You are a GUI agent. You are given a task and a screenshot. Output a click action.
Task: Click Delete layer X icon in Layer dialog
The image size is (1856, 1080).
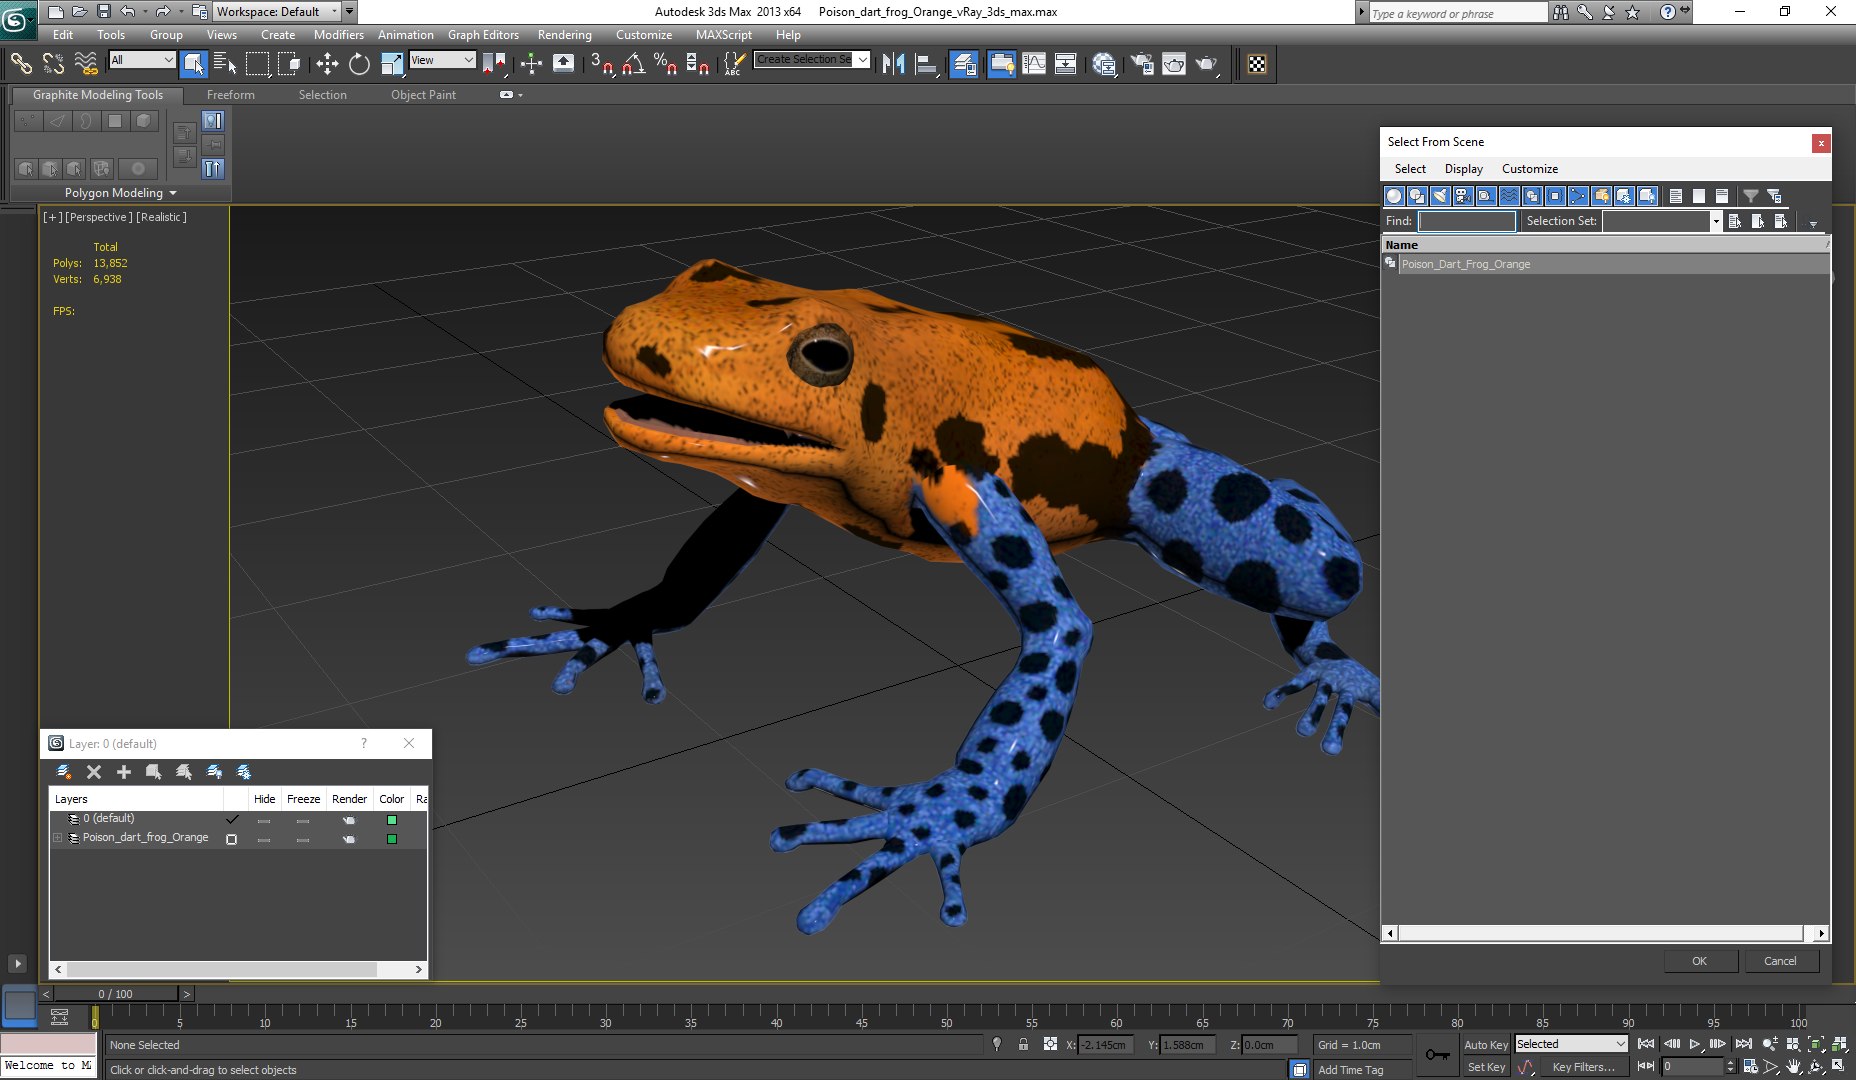[x=94, y=772]
